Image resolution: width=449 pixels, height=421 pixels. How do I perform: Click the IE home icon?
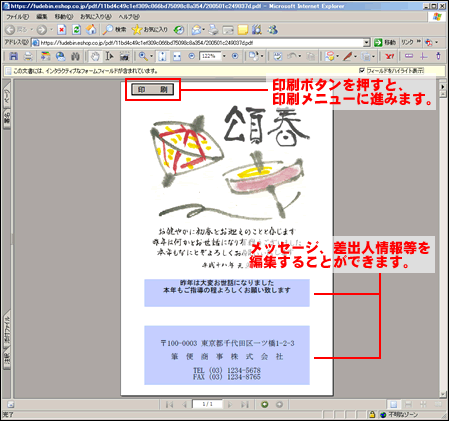click(91, 30)
